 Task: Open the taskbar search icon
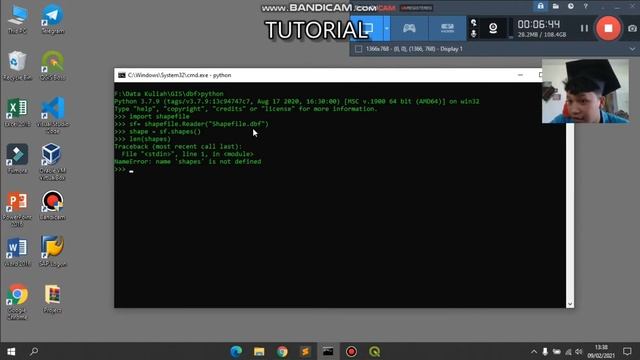(x=34, y=351)
